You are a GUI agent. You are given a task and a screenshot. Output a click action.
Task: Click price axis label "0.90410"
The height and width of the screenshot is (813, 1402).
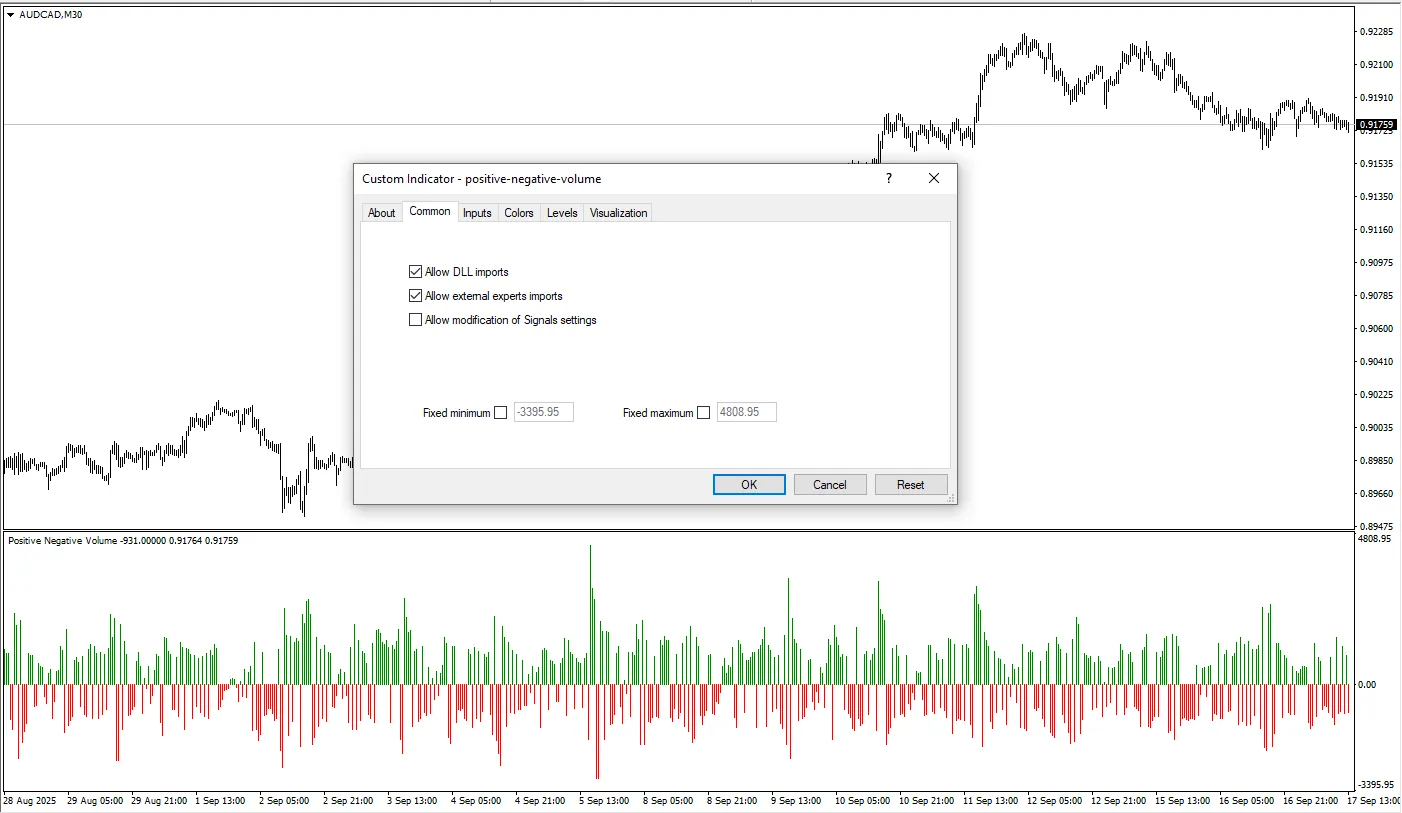tap(1377, 362)
